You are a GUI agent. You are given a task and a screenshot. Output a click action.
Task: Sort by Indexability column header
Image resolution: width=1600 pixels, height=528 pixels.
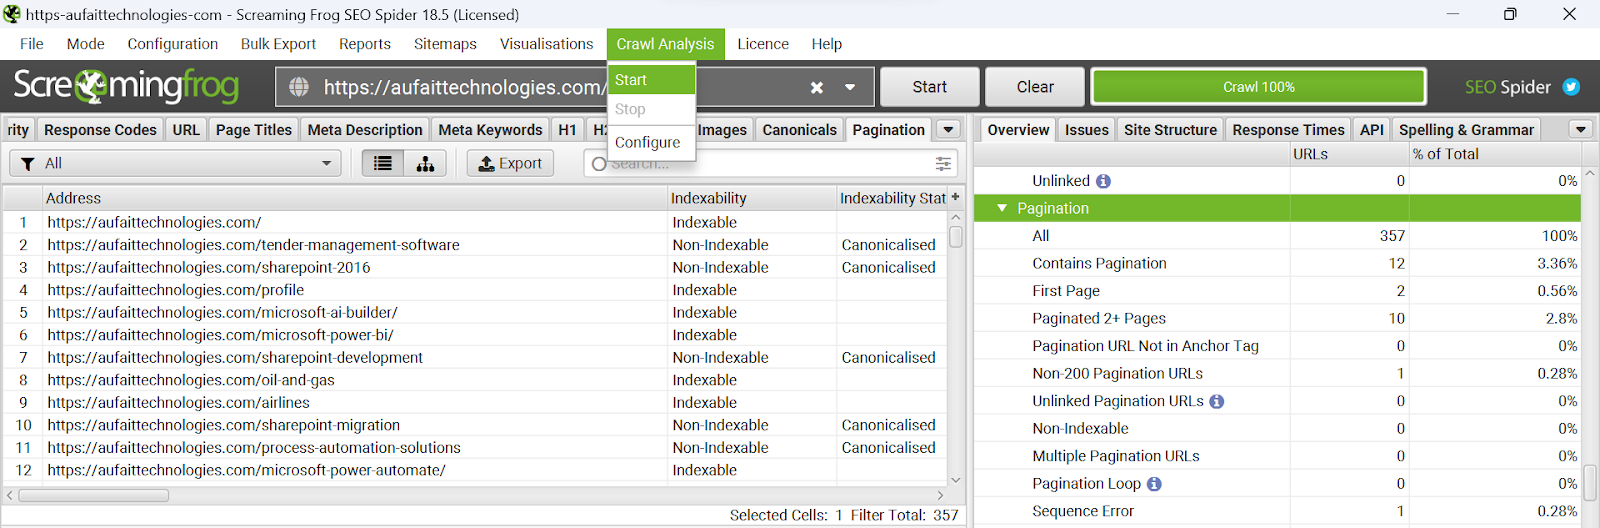752,198
